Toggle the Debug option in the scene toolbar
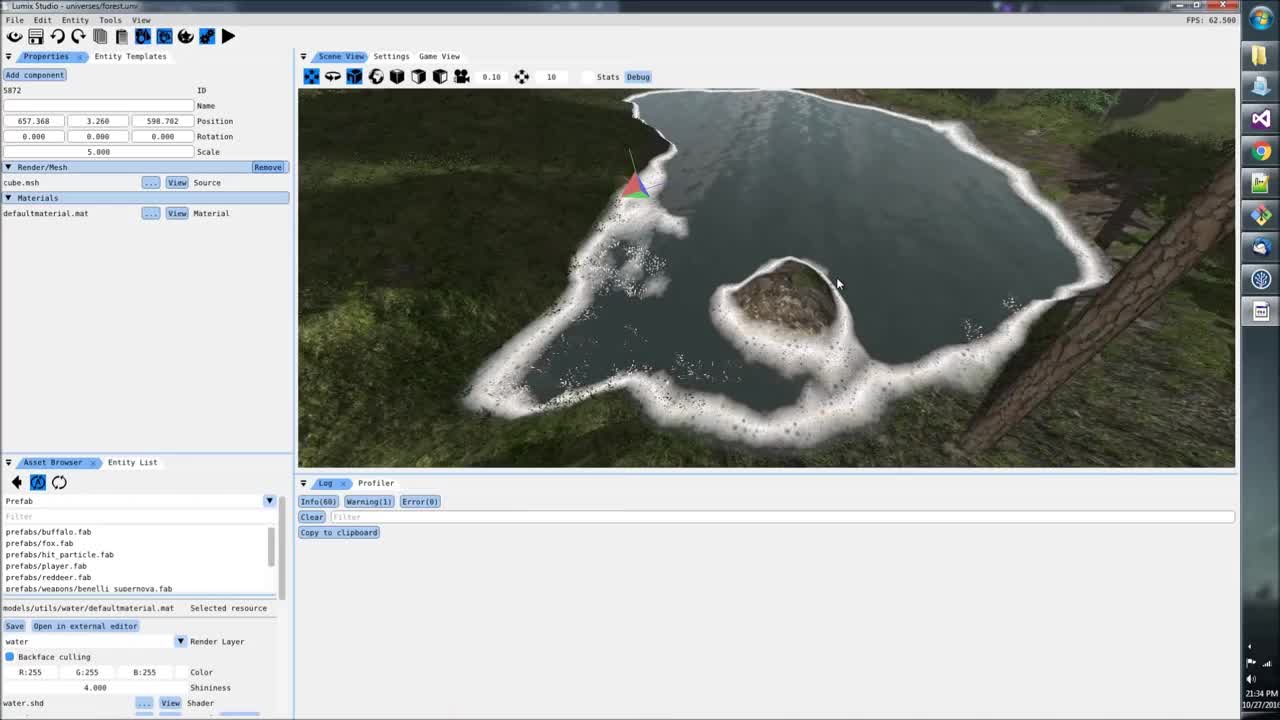Image resolution: width=1280 pixels, height=720 pixels. [637, 77]
